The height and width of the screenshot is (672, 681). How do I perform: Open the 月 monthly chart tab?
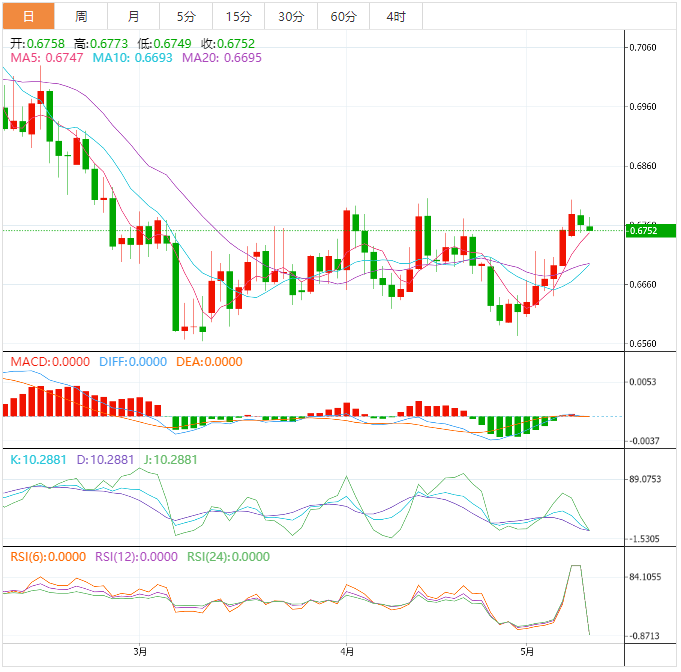tap(134, 16)
